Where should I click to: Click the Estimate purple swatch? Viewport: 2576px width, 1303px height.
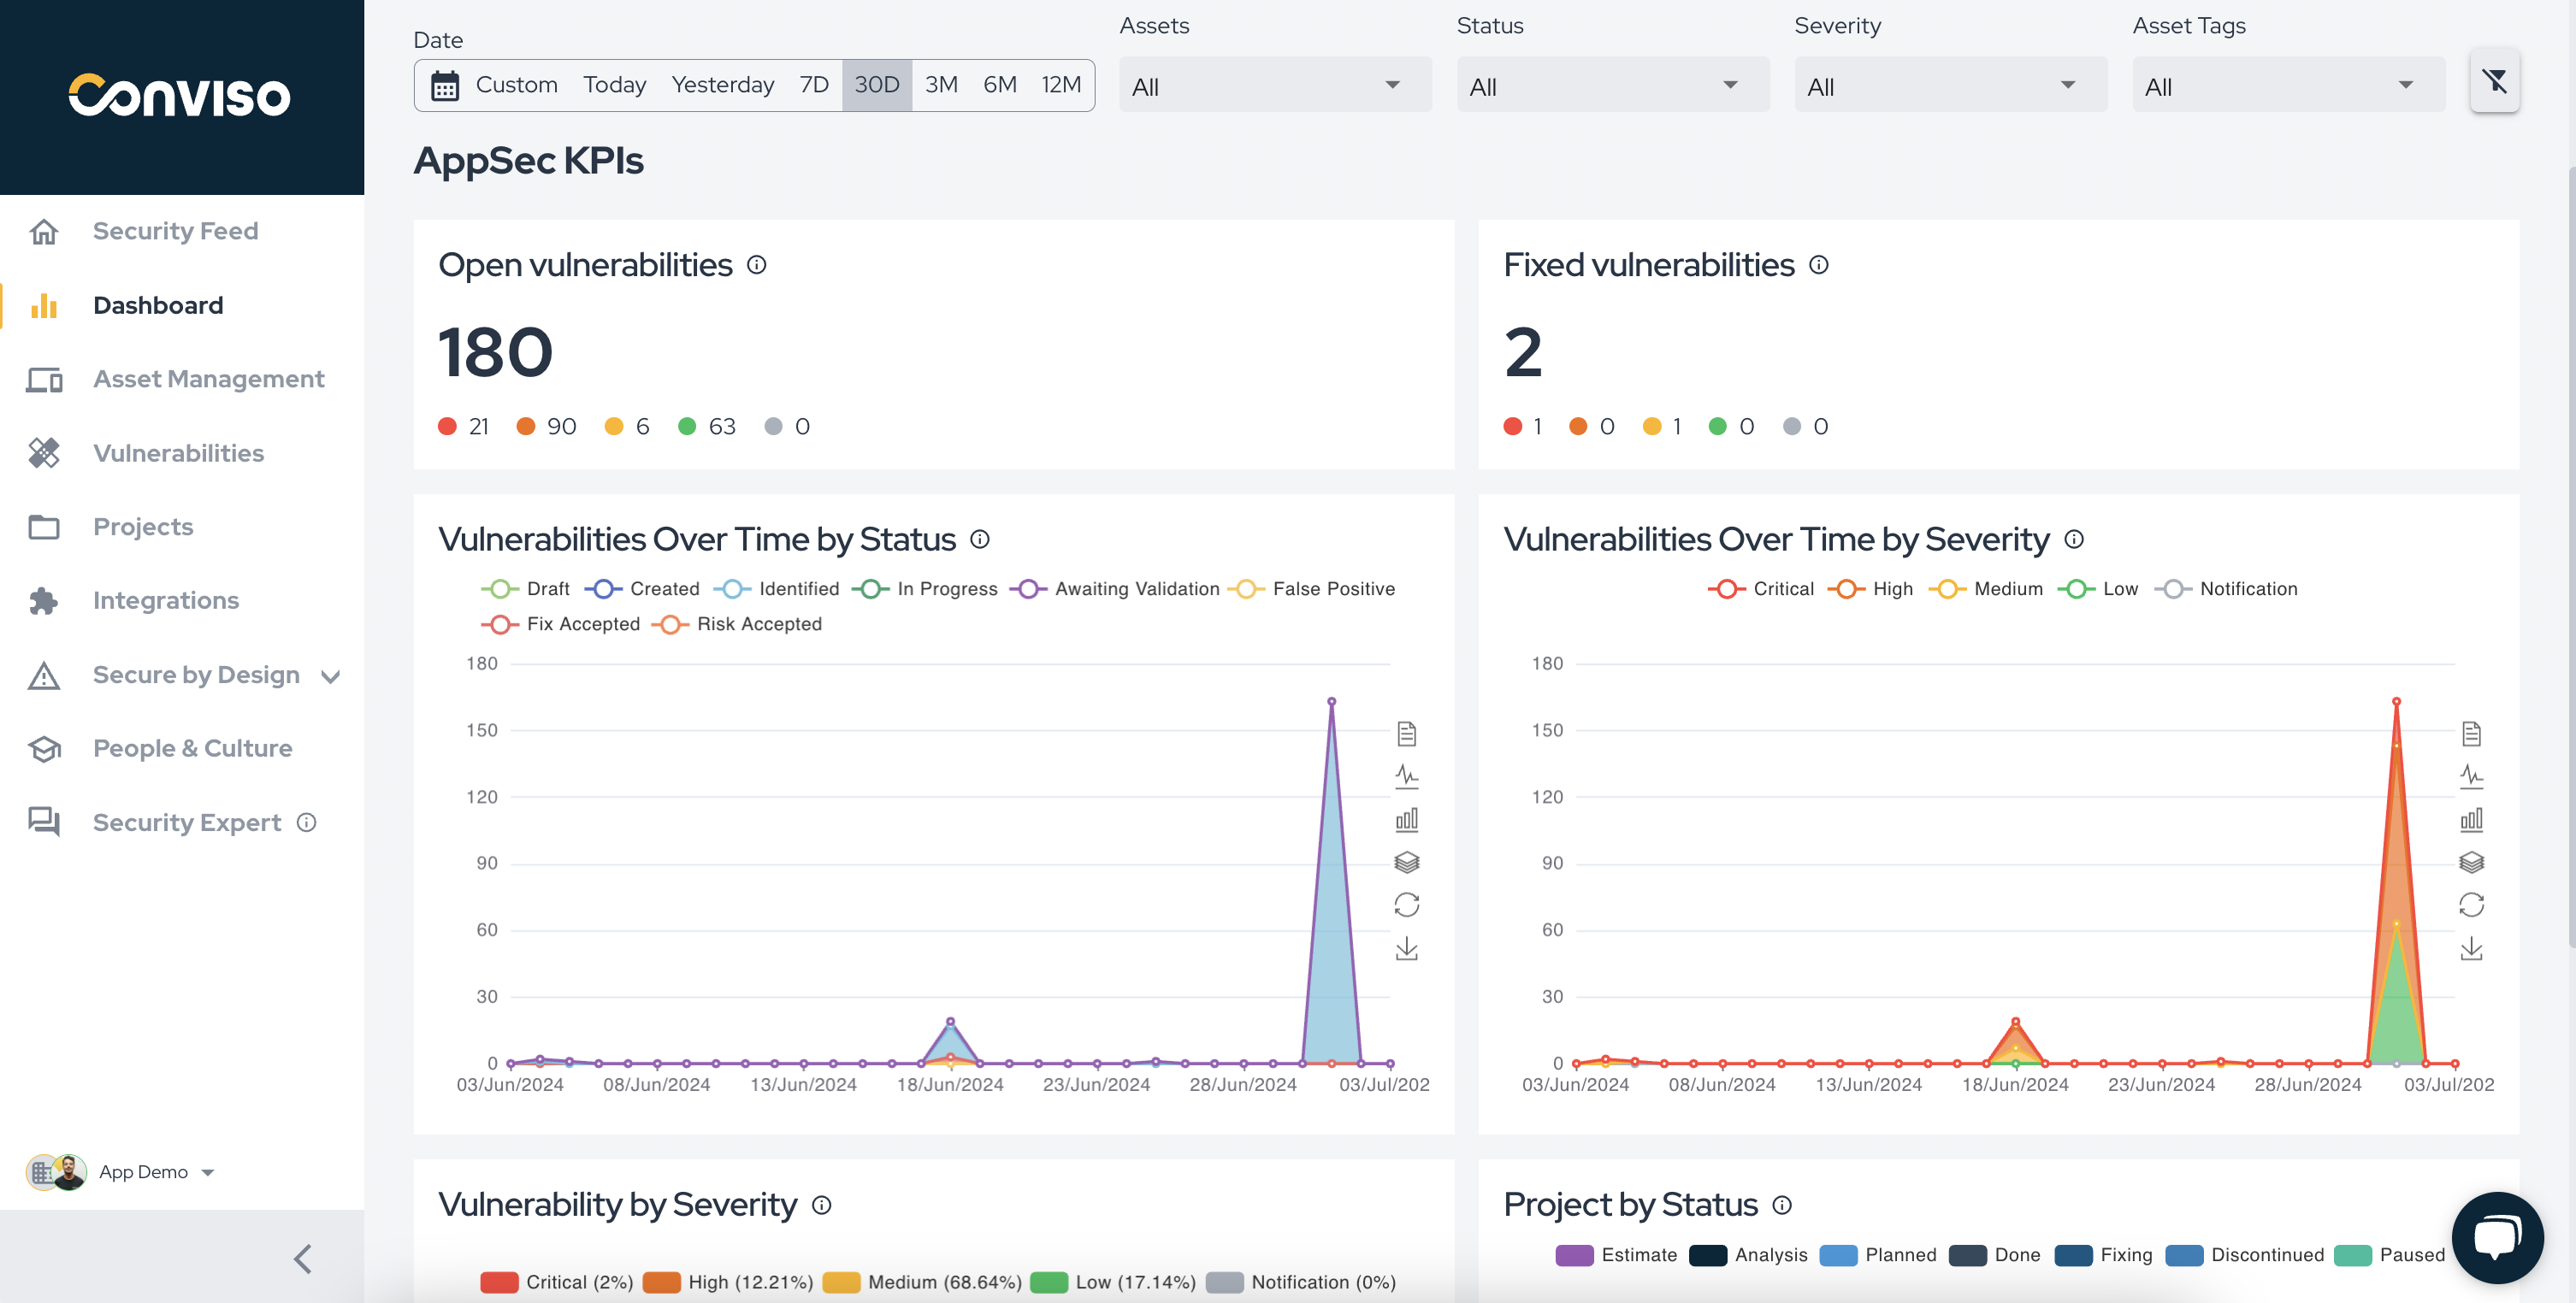coord(1574,1255)
